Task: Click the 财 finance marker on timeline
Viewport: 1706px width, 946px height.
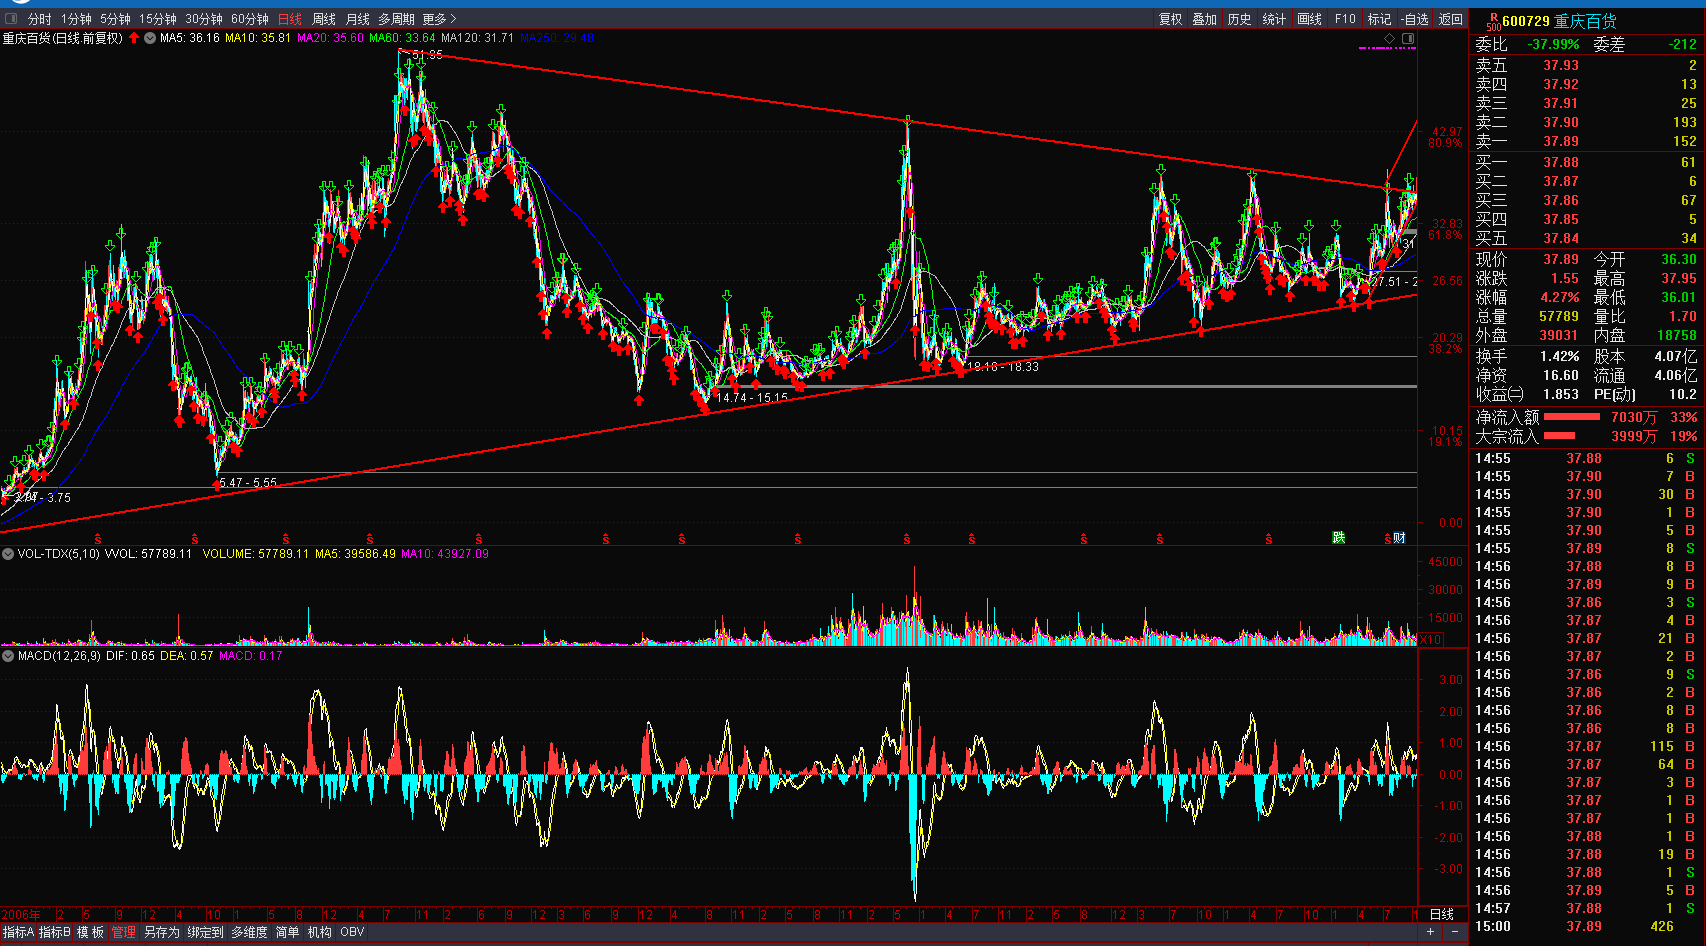Action: pos(1399,538)
